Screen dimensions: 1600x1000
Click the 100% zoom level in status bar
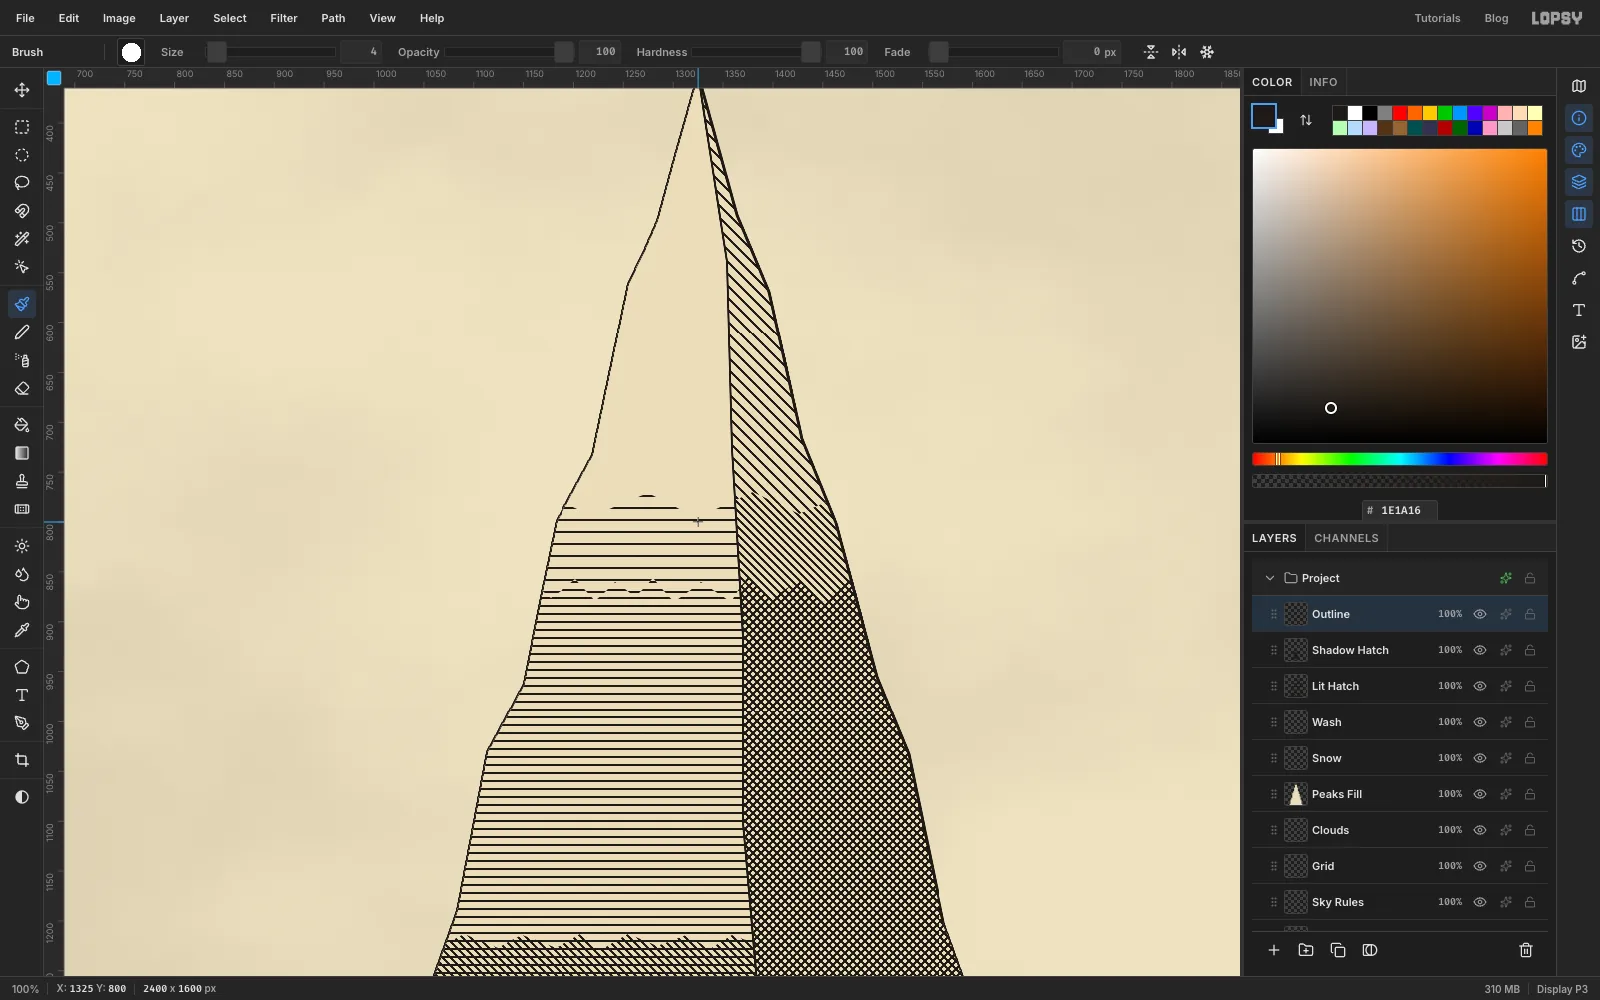pos(25,989)
